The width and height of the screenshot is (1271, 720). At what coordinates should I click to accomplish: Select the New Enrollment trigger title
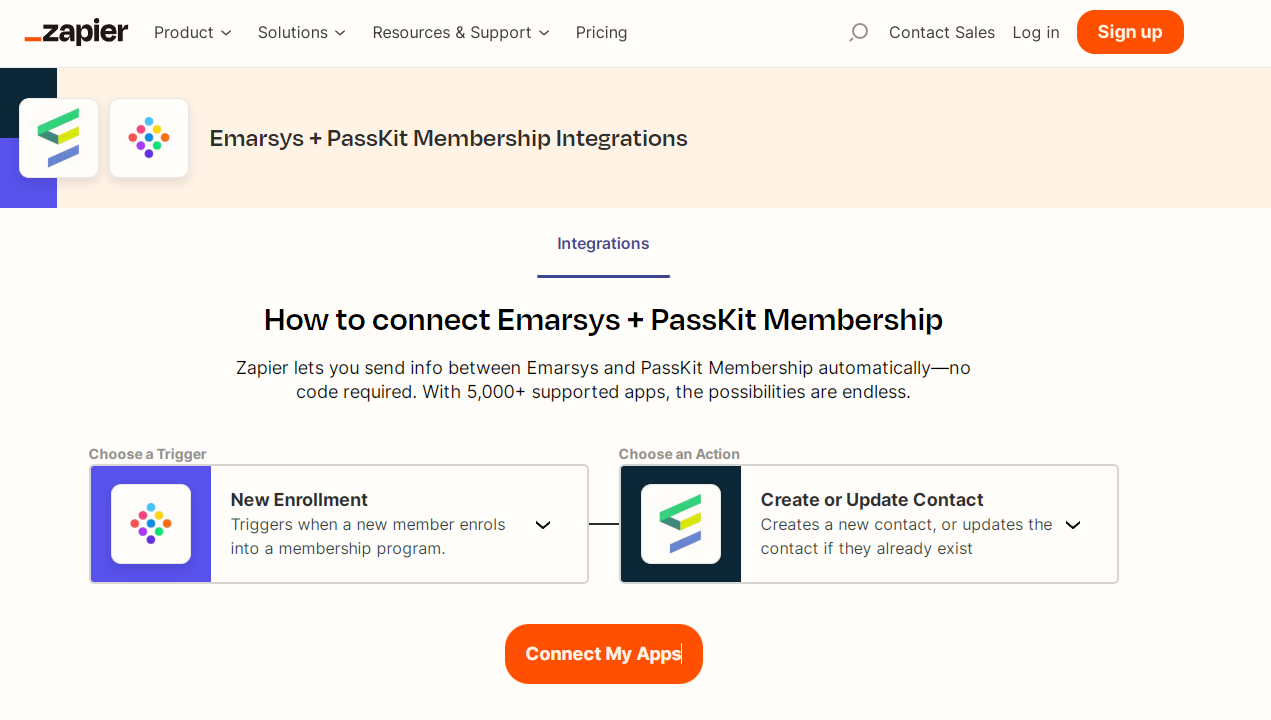tap(299, 500)
